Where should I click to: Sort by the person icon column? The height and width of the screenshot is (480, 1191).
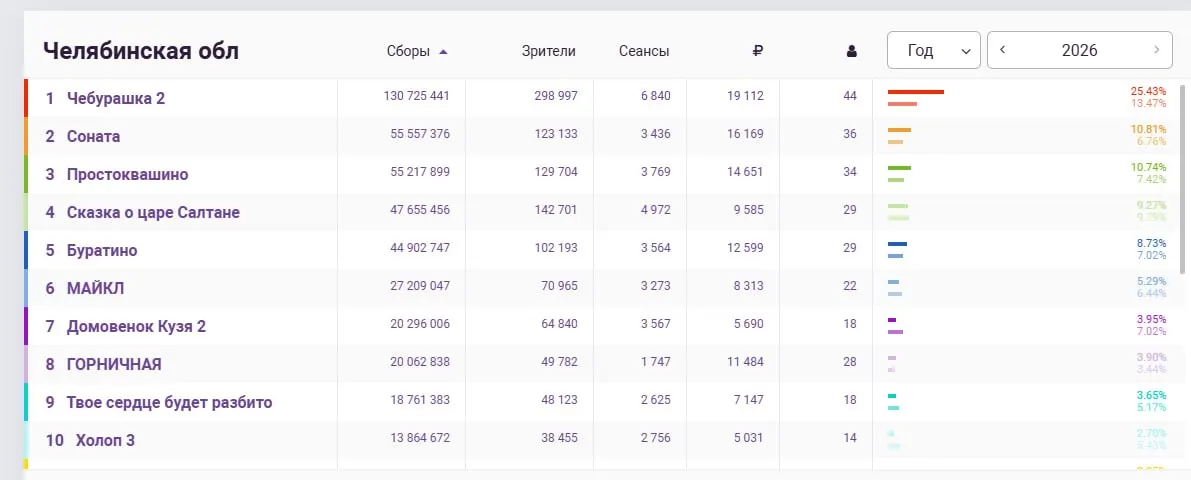pos(851,52)
